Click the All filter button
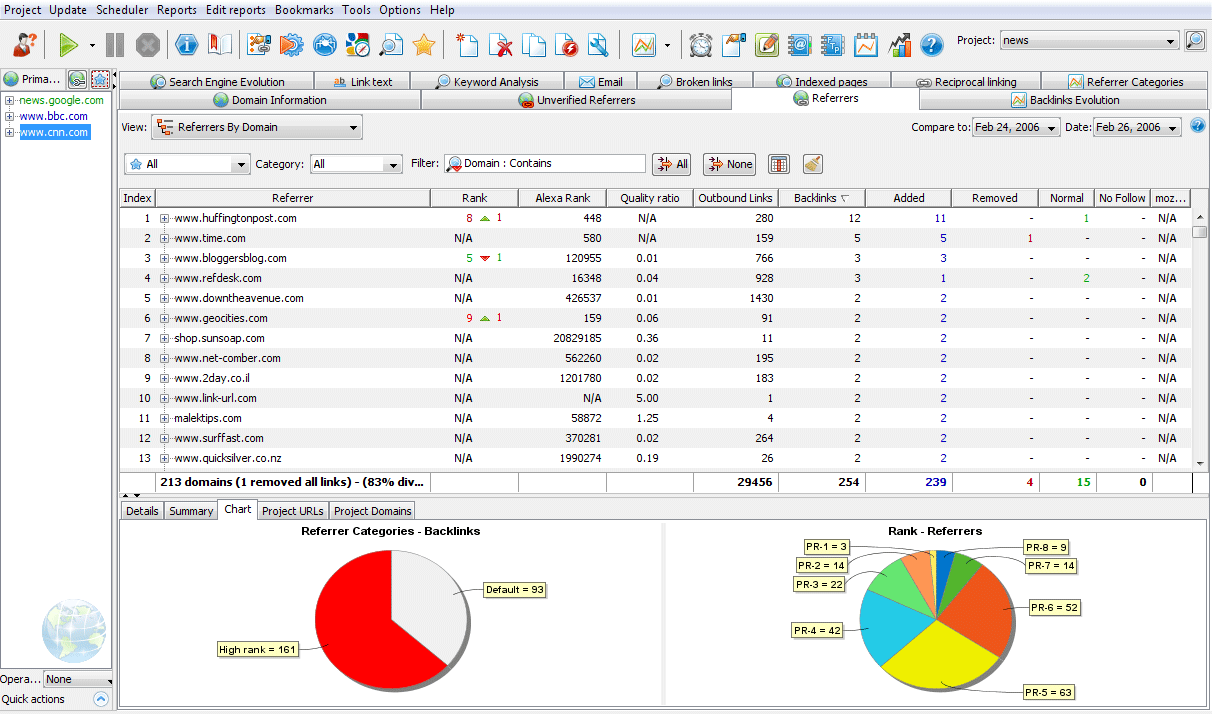Viewport: 1212px width, 714px height. [x=671, y=163]
